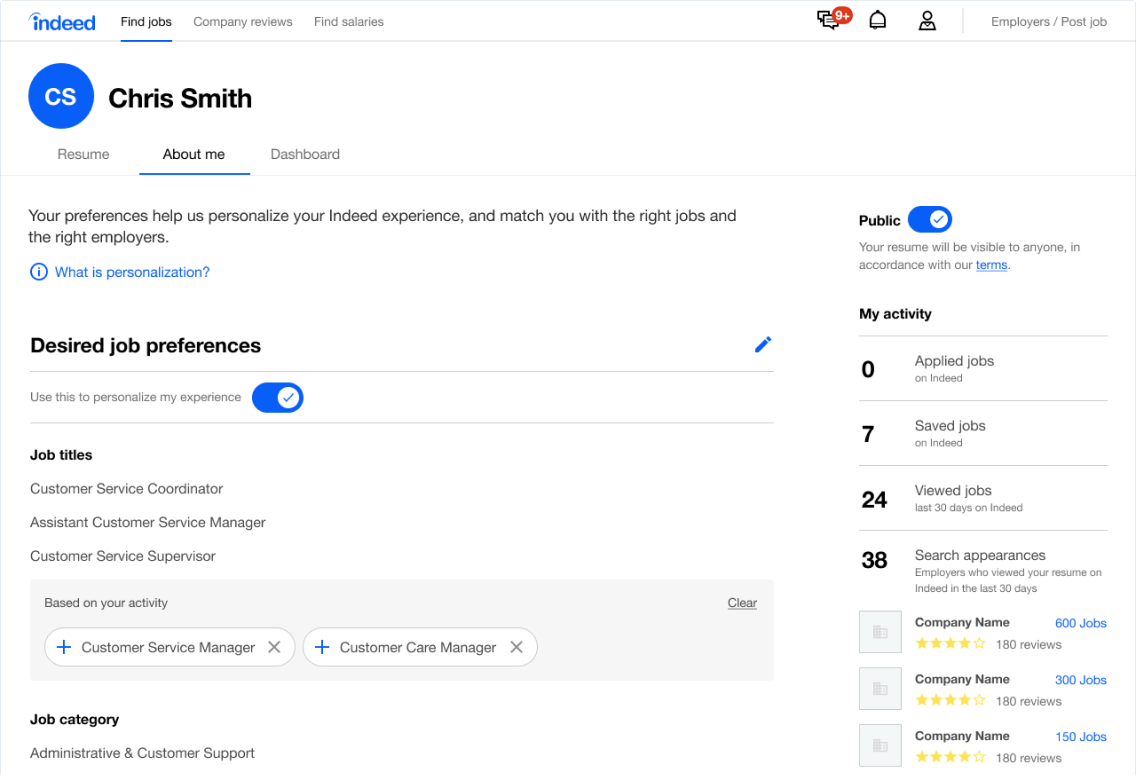Disable the personalize my experience toggle
The image size is (1136, 777).
[277, 397]
